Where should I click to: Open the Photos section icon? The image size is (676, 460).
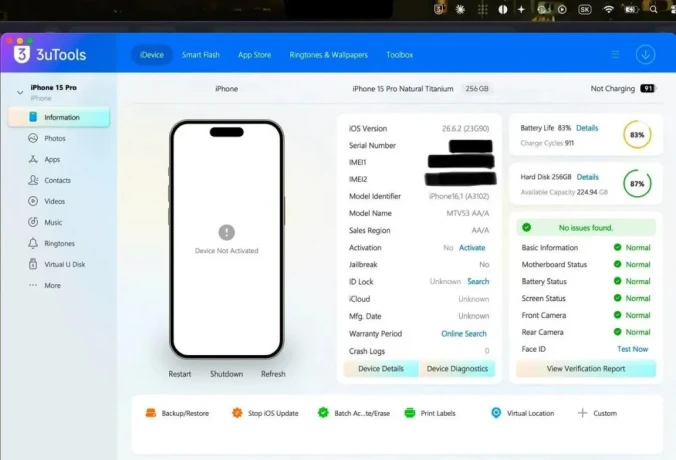click(x=33, y=138)
